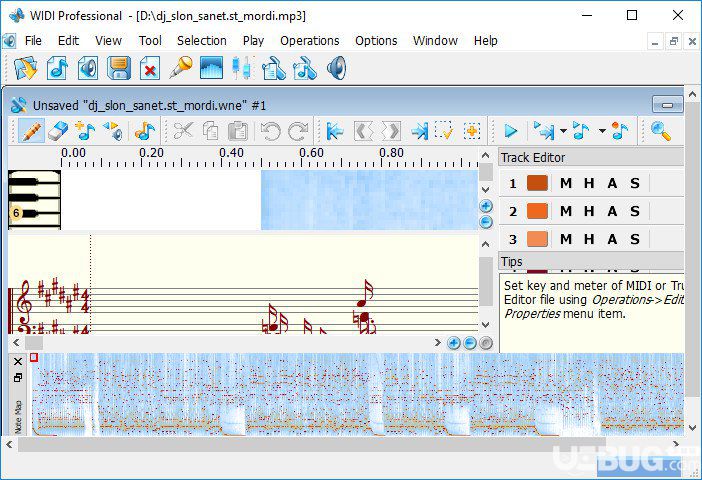Click the Paste clipboard icon
Screen dimensions: 702x480
pos(238,131)
